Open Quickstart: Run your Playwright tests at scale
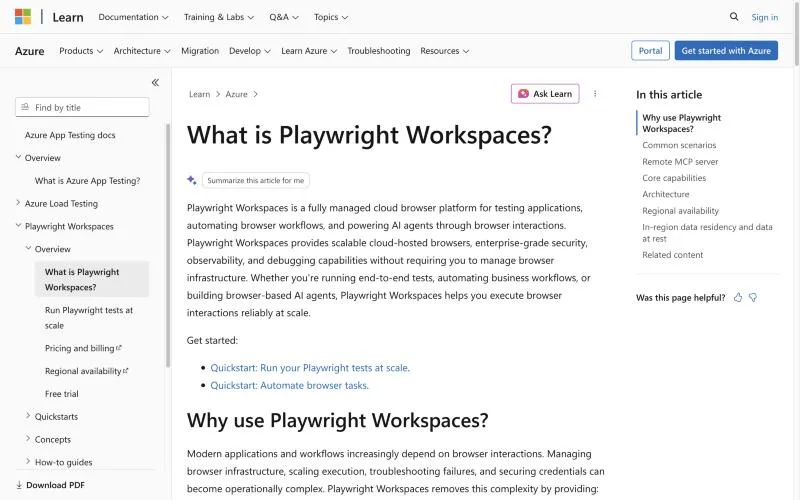The width and height of the screenshot is (800, 500). (x=310, y=367)
